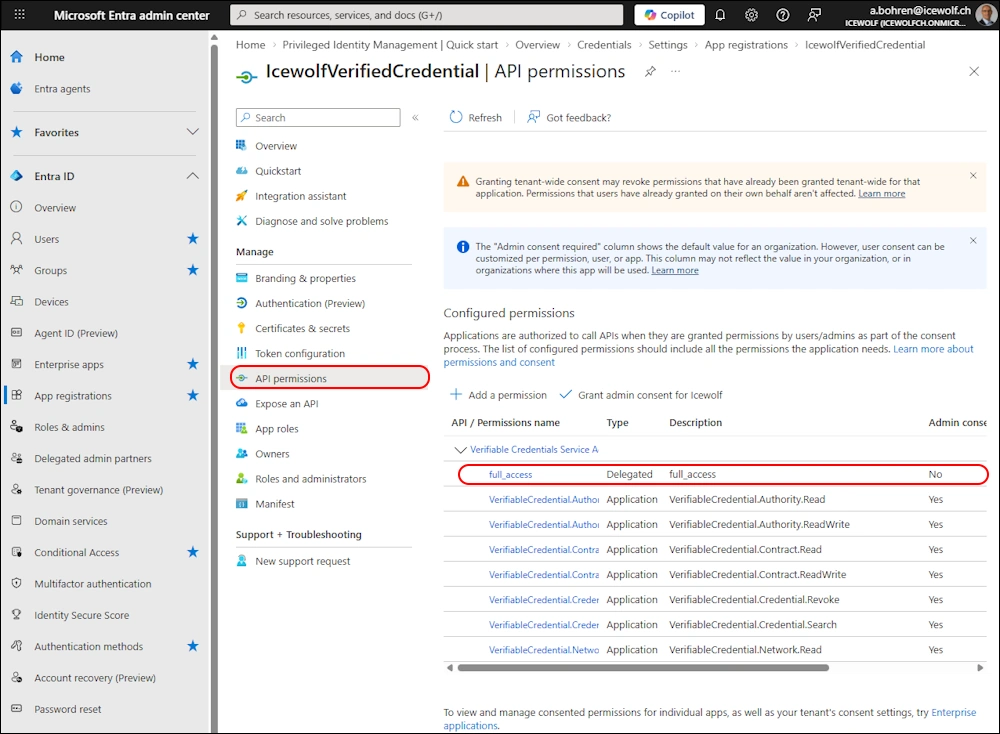Collapse the resource menu with double chevron
The width and height of the screenshot is (1000, 734).
(x=415, y=117)
